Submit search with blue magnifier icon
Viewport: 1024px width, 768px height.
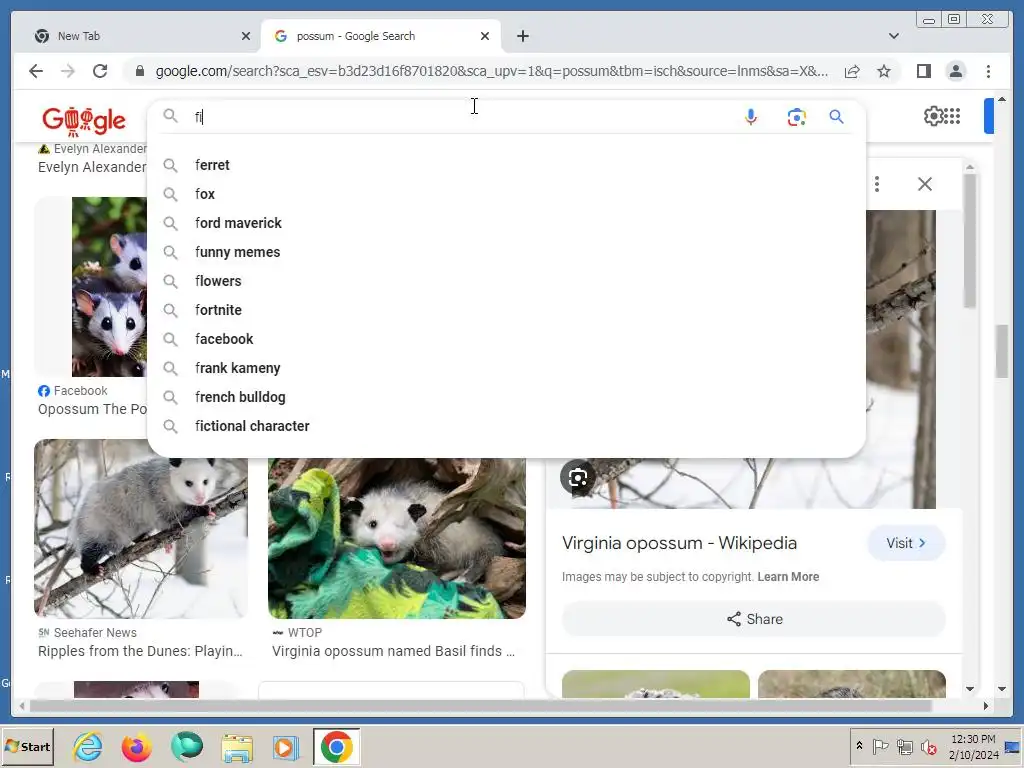(x=836, y=117)
